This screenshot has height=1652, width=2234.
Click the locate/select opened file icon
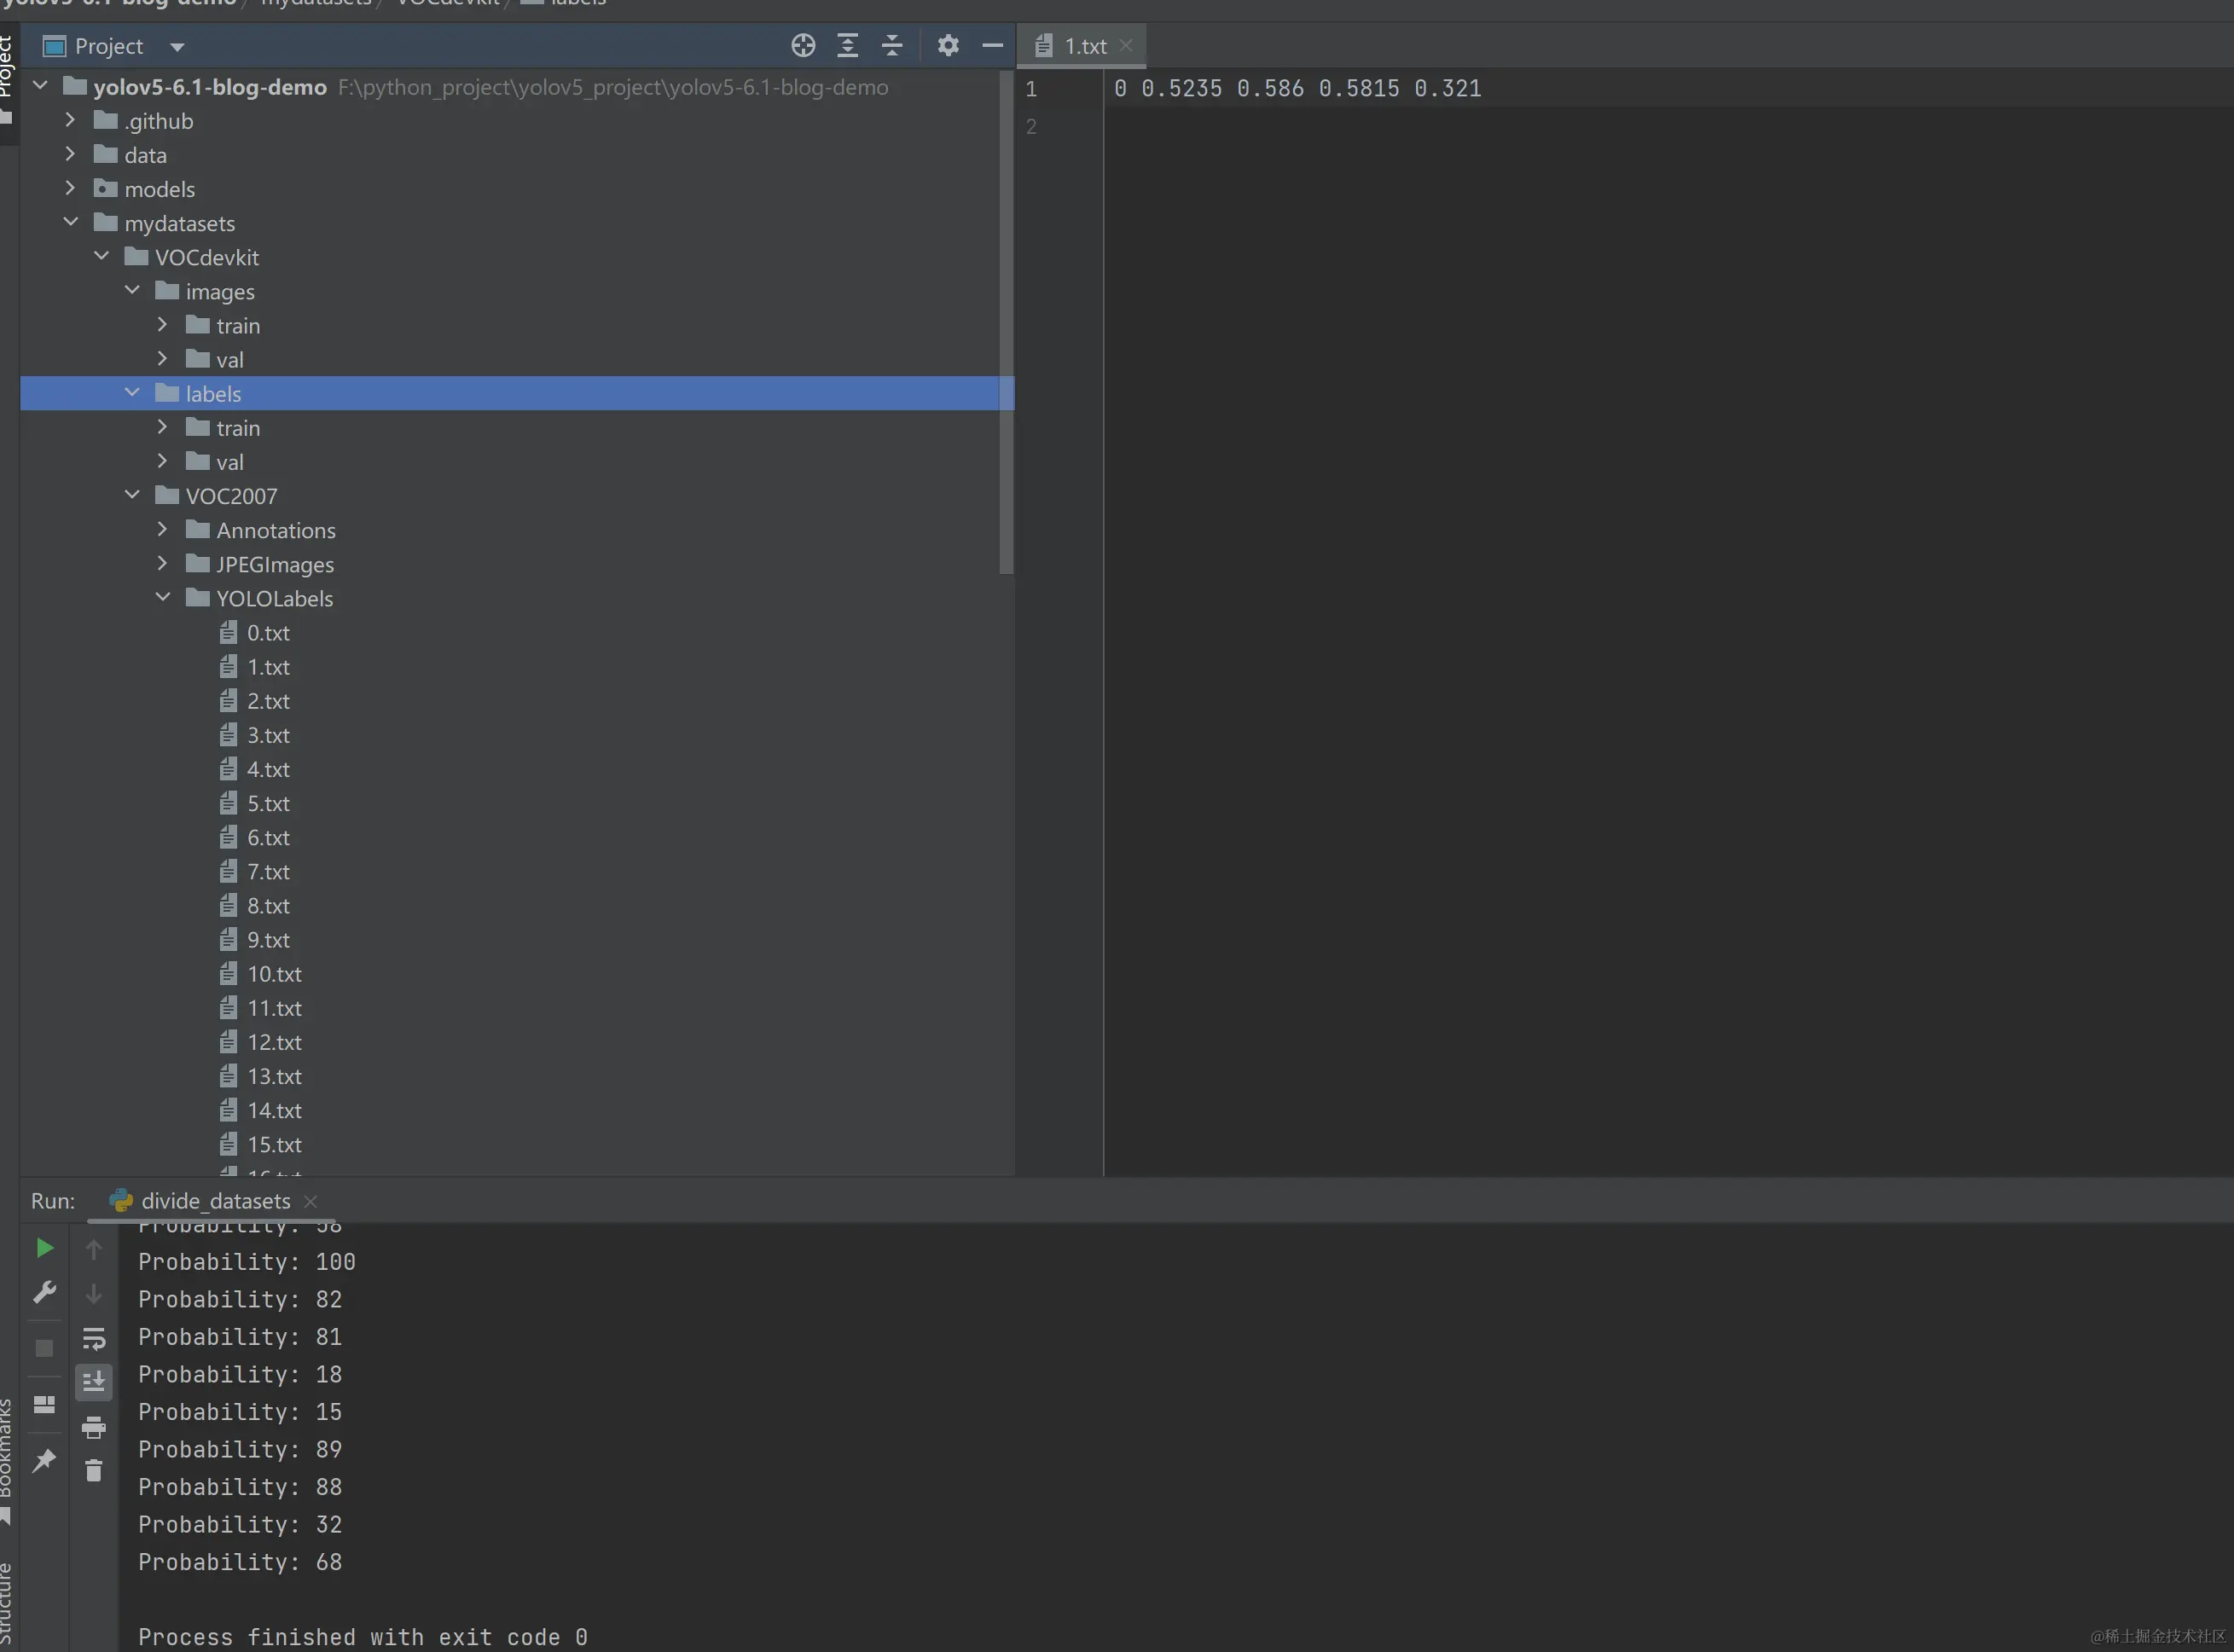click(803, 45)
